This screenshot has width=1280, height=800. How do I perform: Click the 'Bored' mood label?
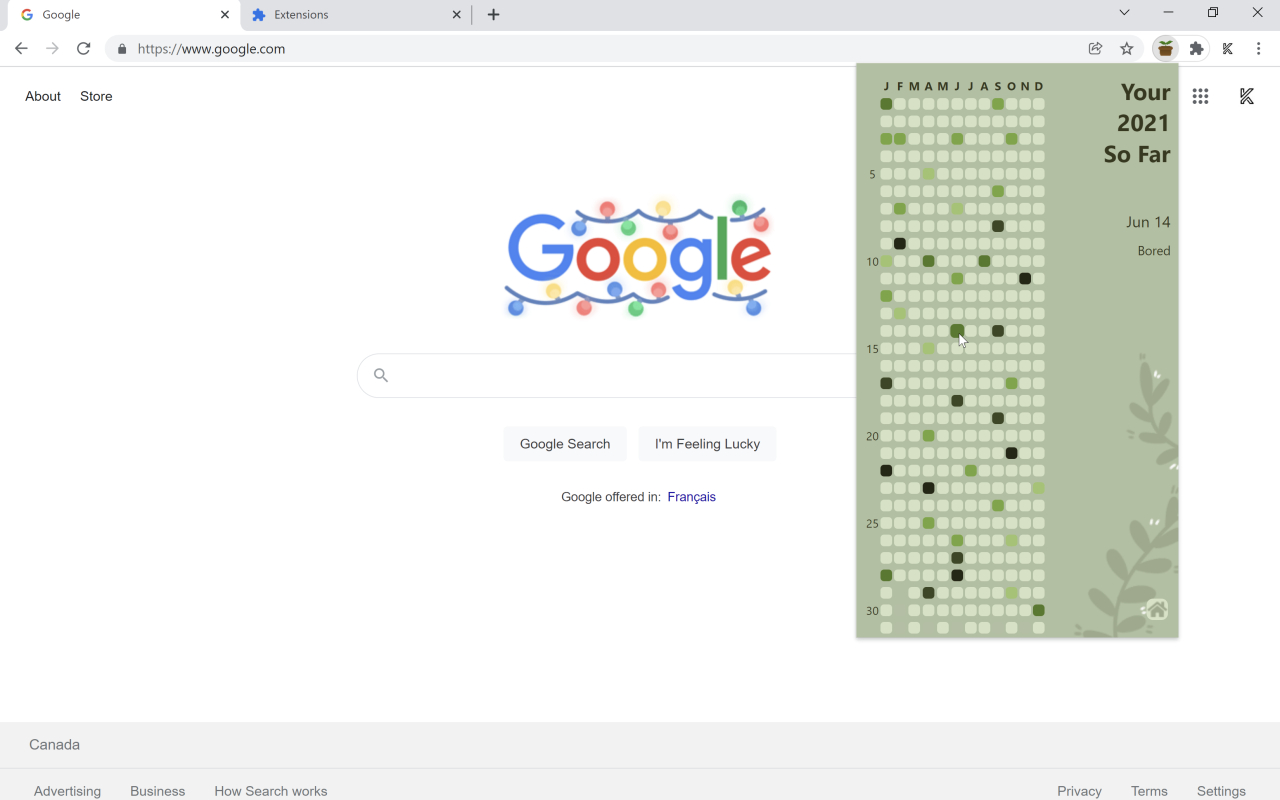(x=1154, y=251)
